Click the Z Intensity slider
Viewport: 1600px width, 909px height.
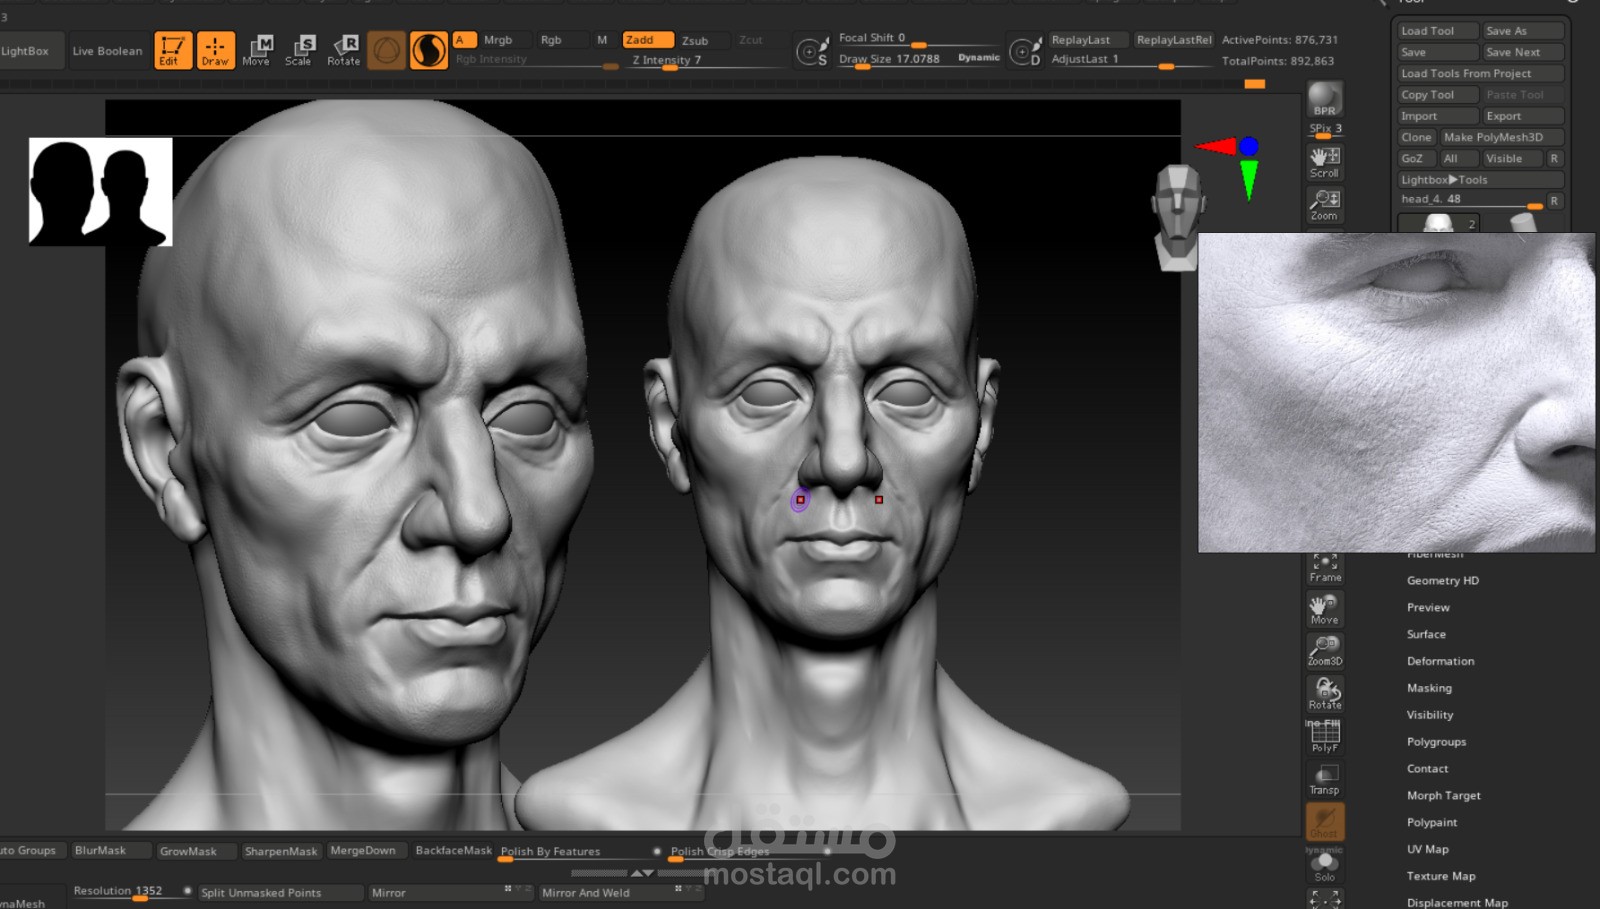[x=705, y=60]
